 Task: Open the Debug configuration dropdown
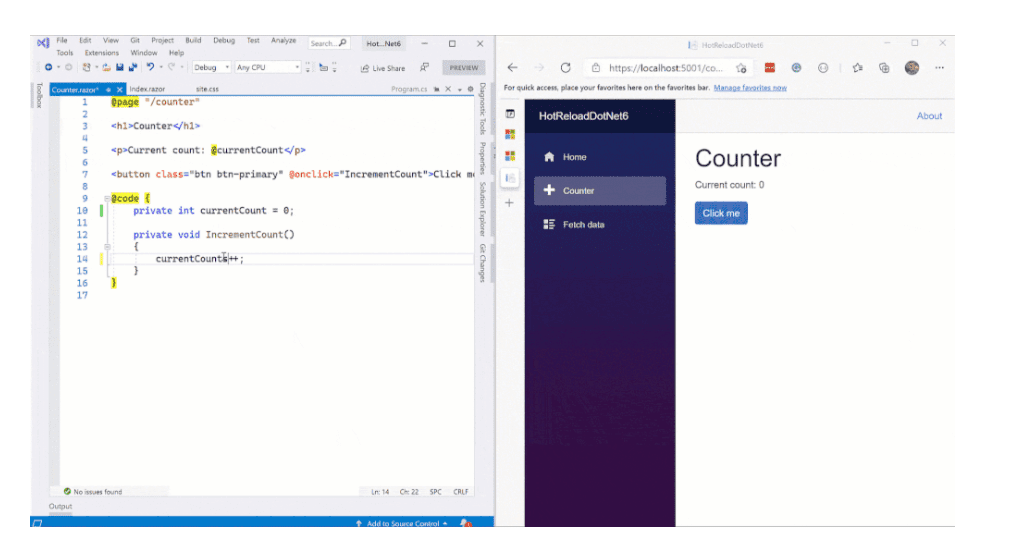point(211,67)
